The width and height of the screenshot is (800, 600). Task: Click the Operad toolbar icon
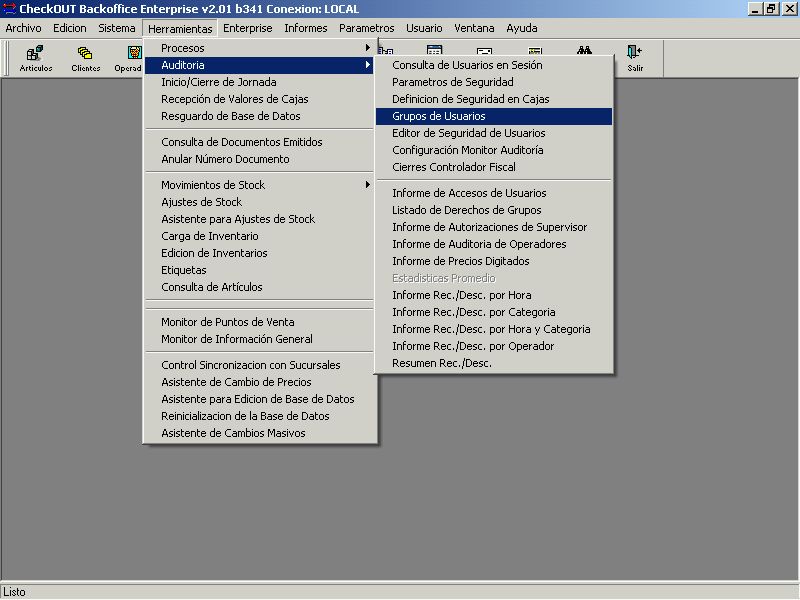point(128,58)
